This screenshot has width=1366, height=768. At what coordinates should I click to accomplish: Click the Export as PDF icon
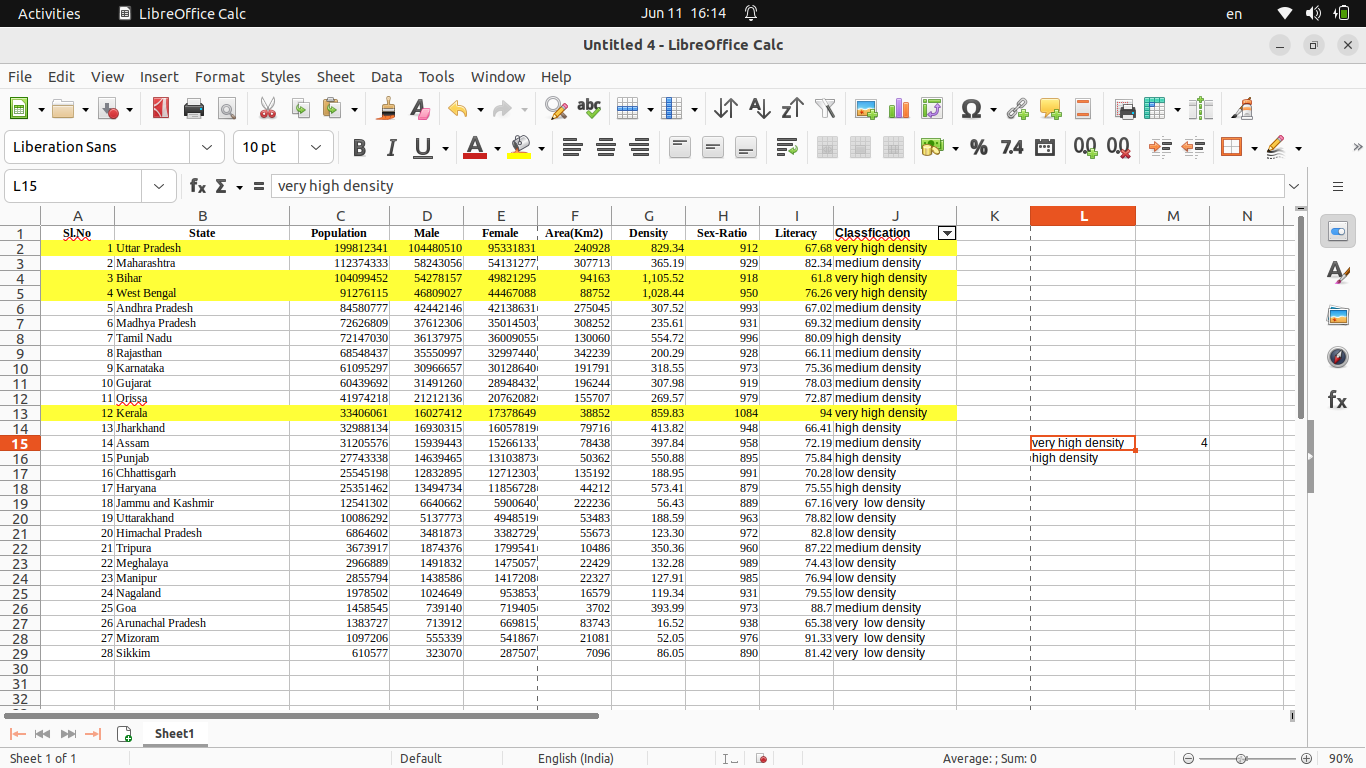(x=160, y=109)
